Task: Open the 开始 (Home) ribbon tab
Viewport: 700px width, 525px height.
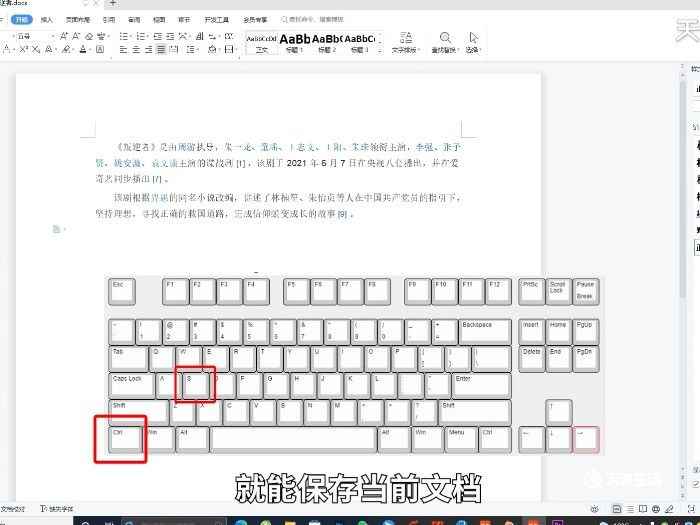Action: (x=21, y=19)
